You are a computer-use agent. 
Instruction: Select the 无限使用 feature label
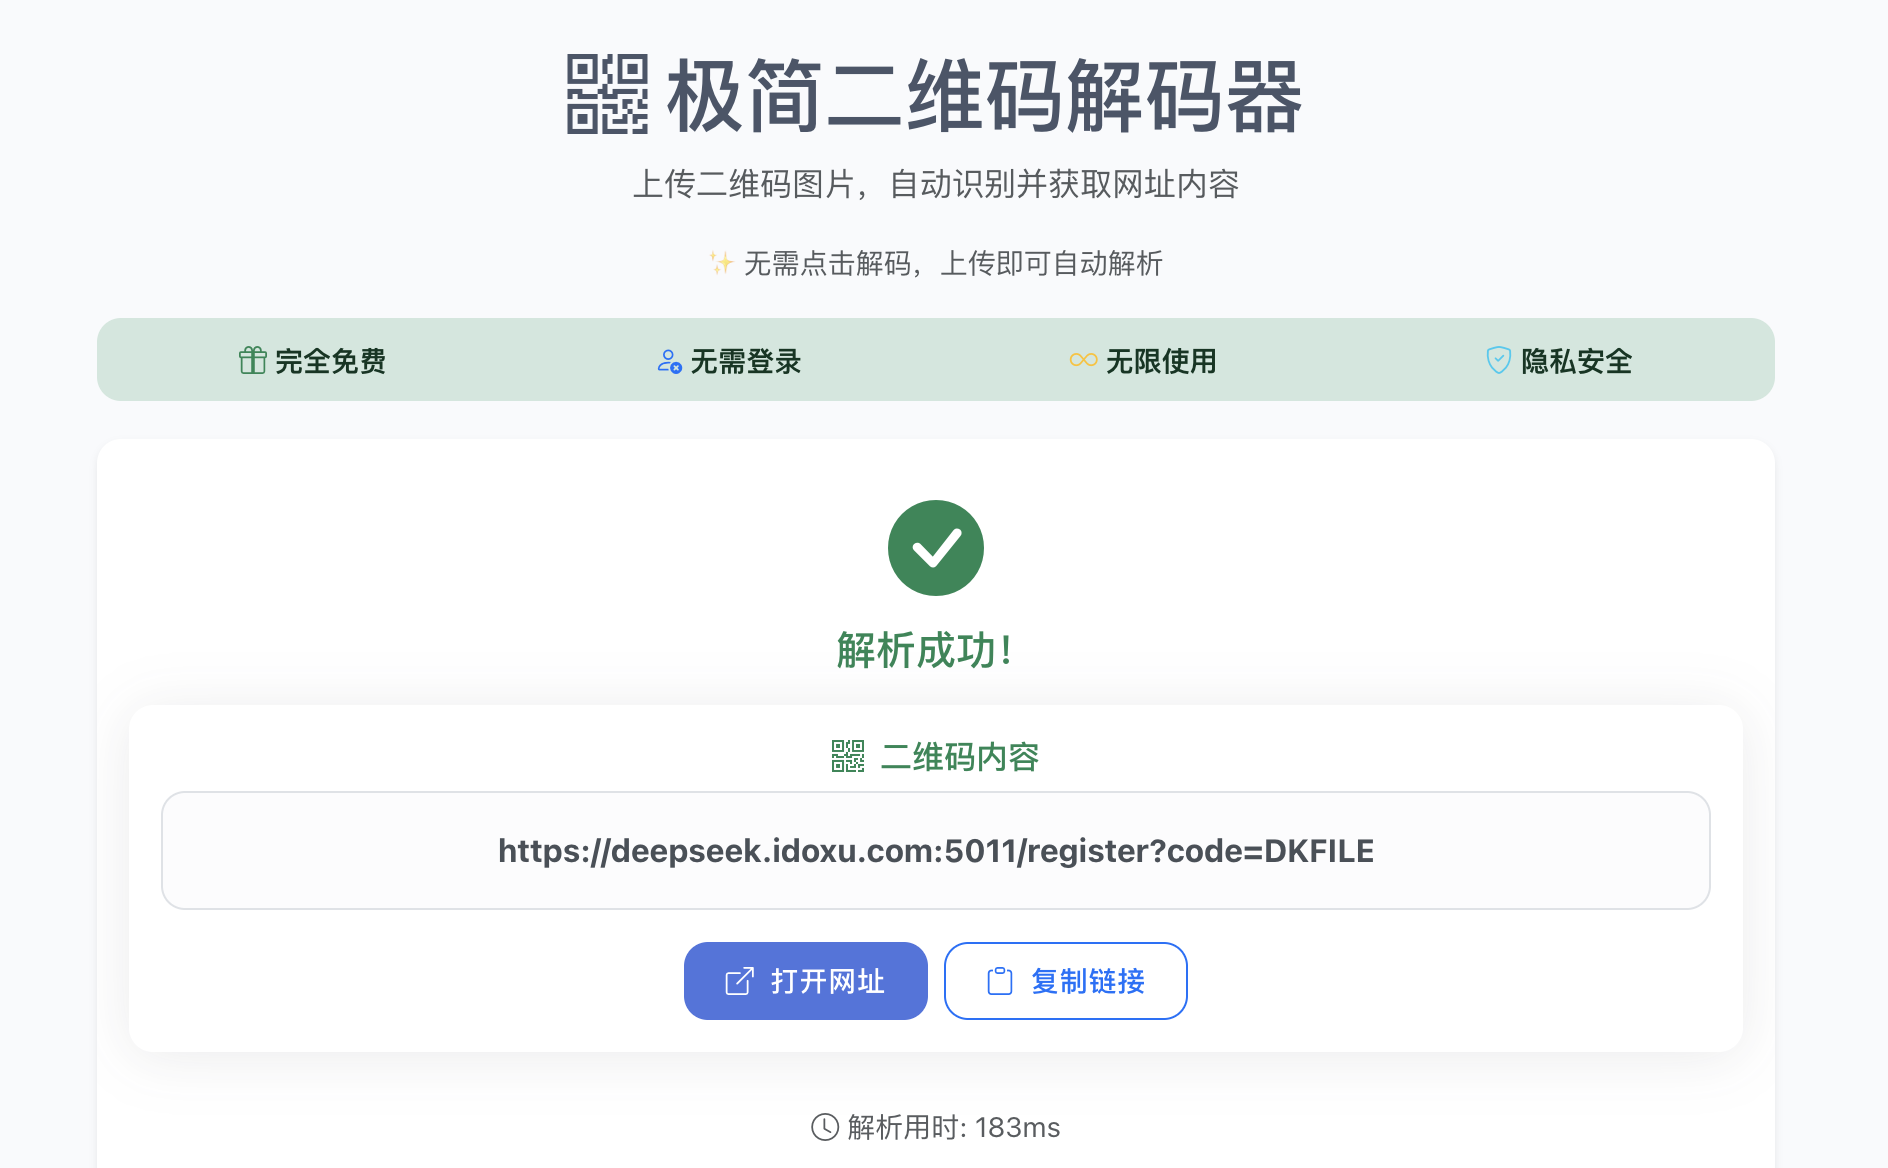tap(1161, 361)
